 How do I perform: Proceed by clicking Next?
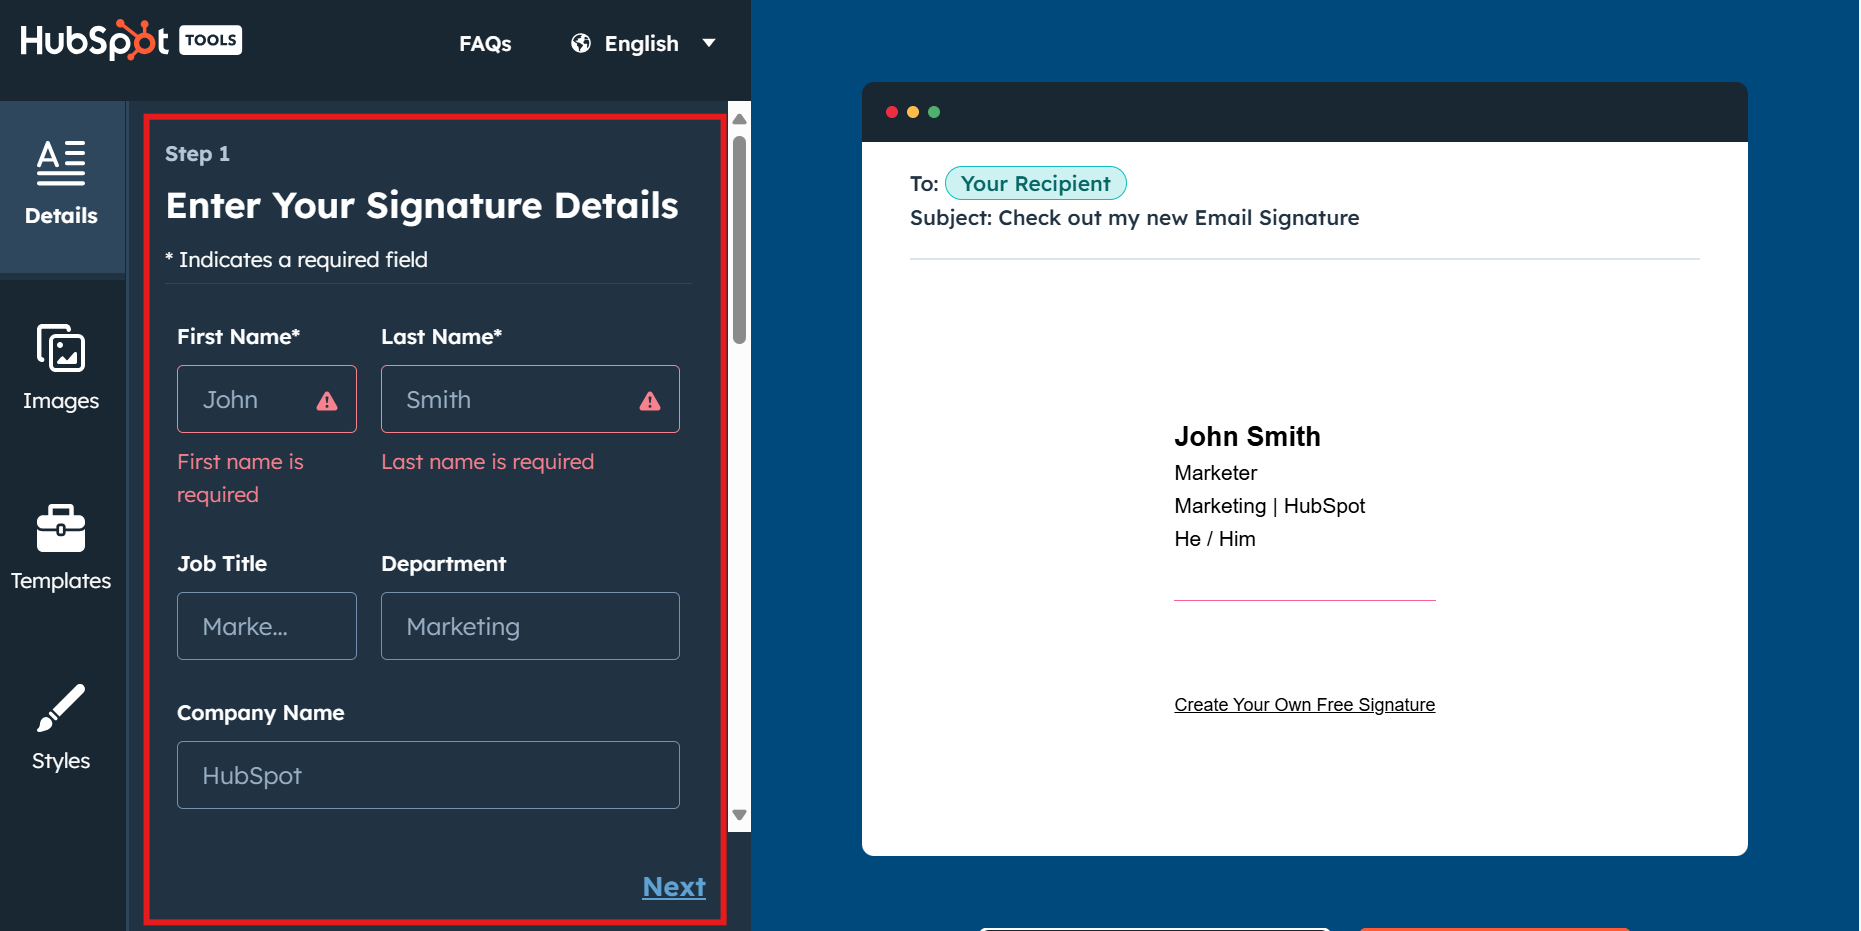pos(673,887)
